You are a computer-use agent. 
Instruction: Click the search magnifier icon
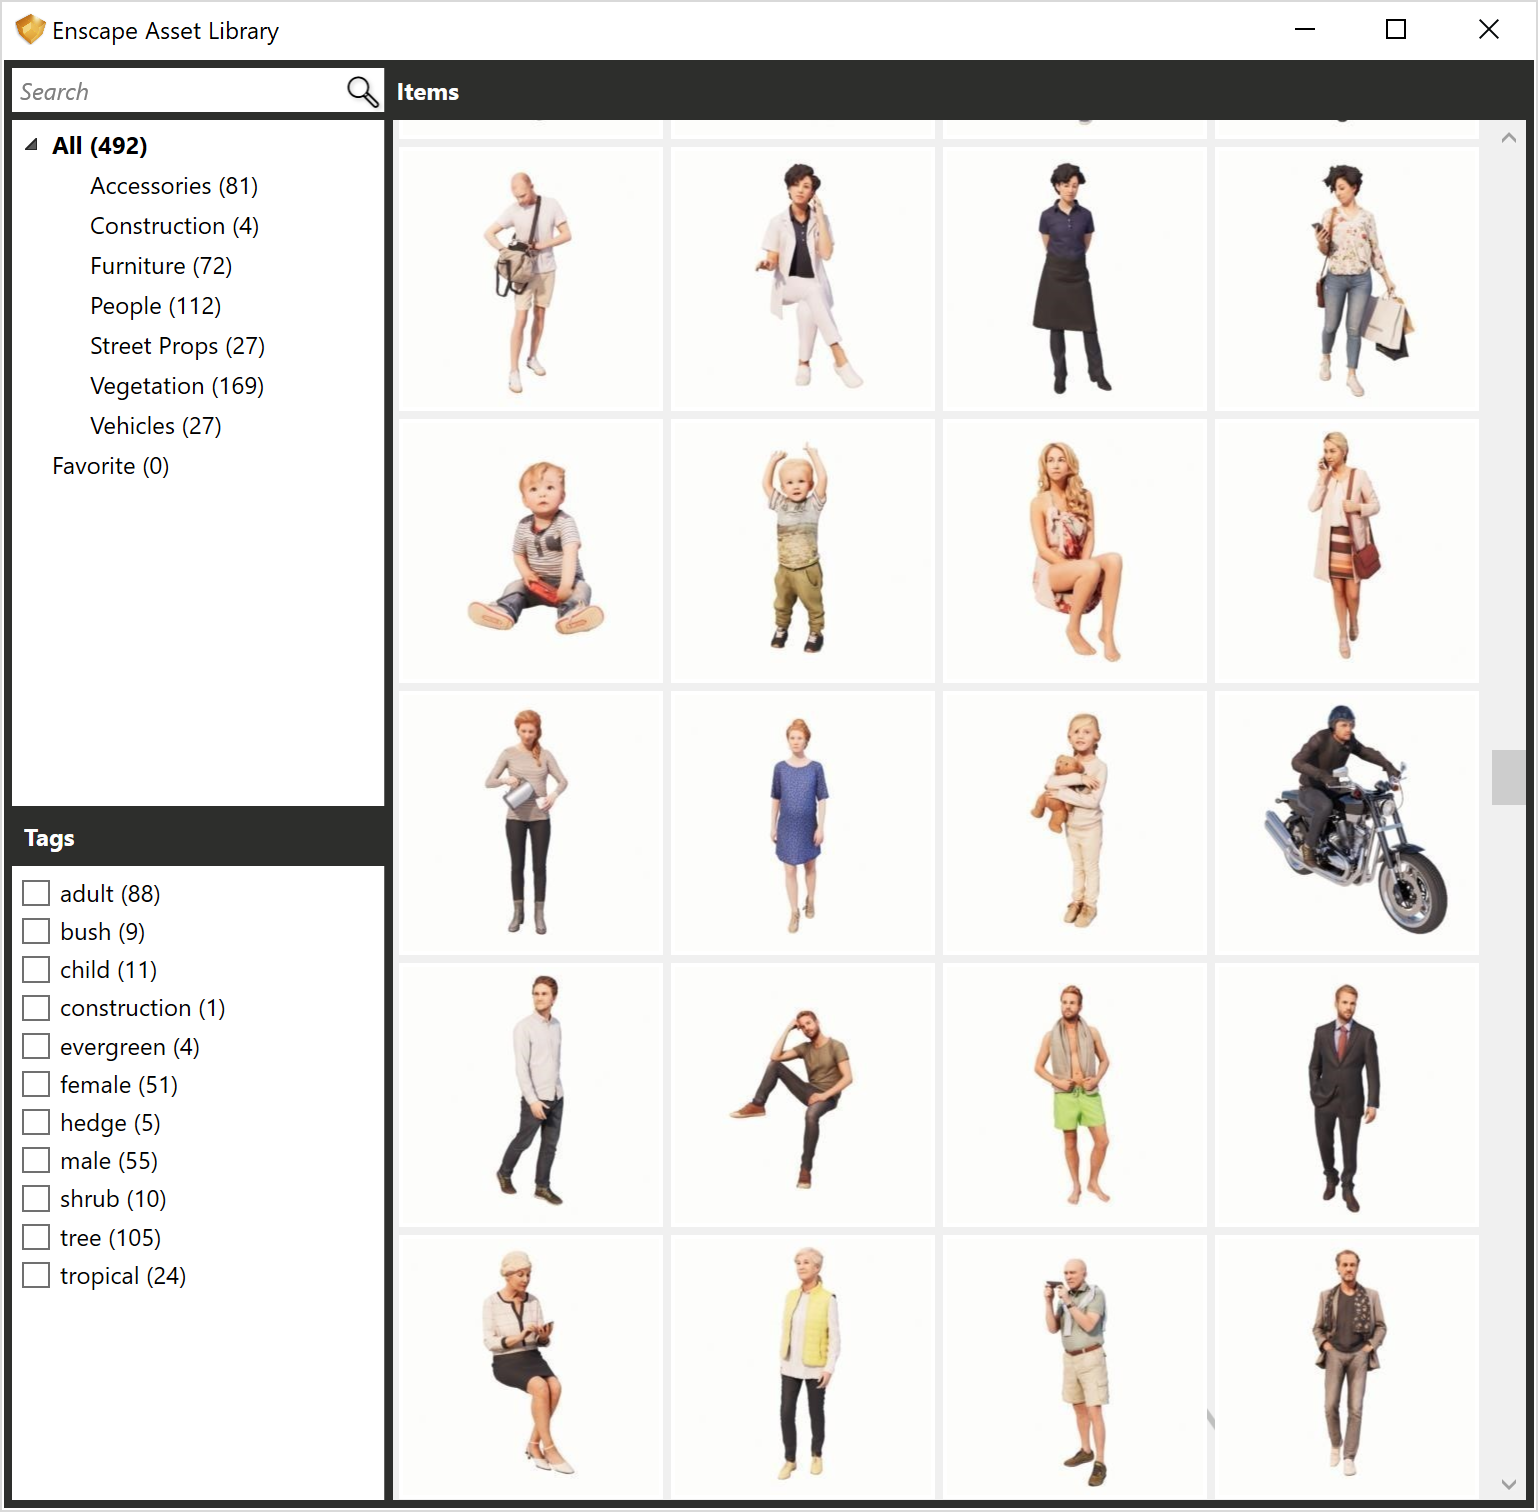(x=360, y=91)
